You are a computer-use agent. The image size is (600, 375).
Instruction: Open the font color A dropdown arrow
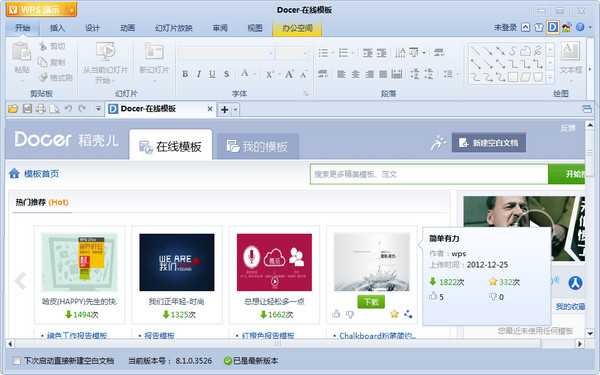254,74
